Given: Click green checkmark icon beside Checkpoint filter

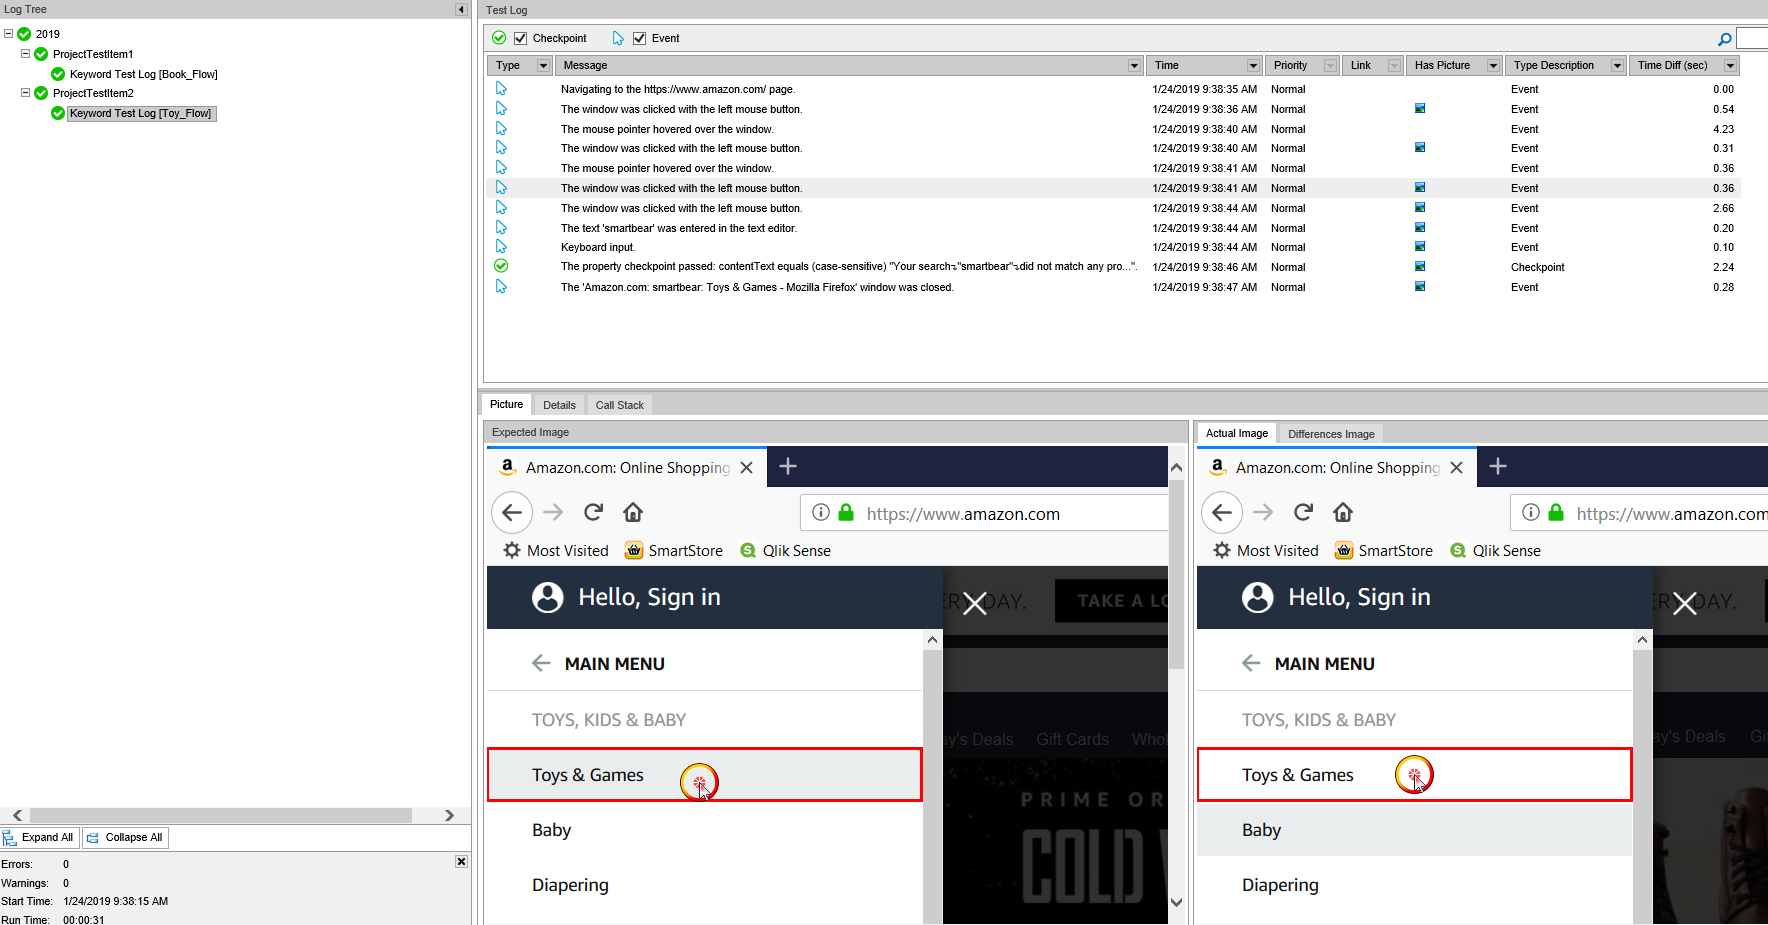Looking at the screenshot, I should (499, 38).
